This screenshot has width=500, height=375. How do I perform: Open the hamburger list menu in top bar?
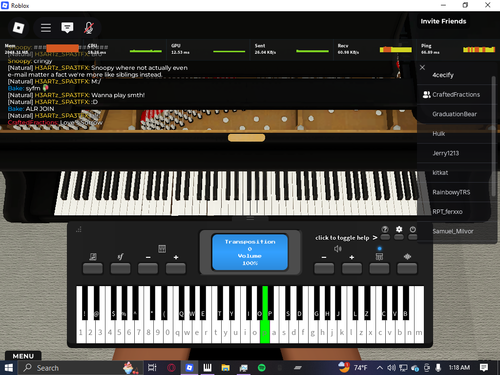(46, 28)
